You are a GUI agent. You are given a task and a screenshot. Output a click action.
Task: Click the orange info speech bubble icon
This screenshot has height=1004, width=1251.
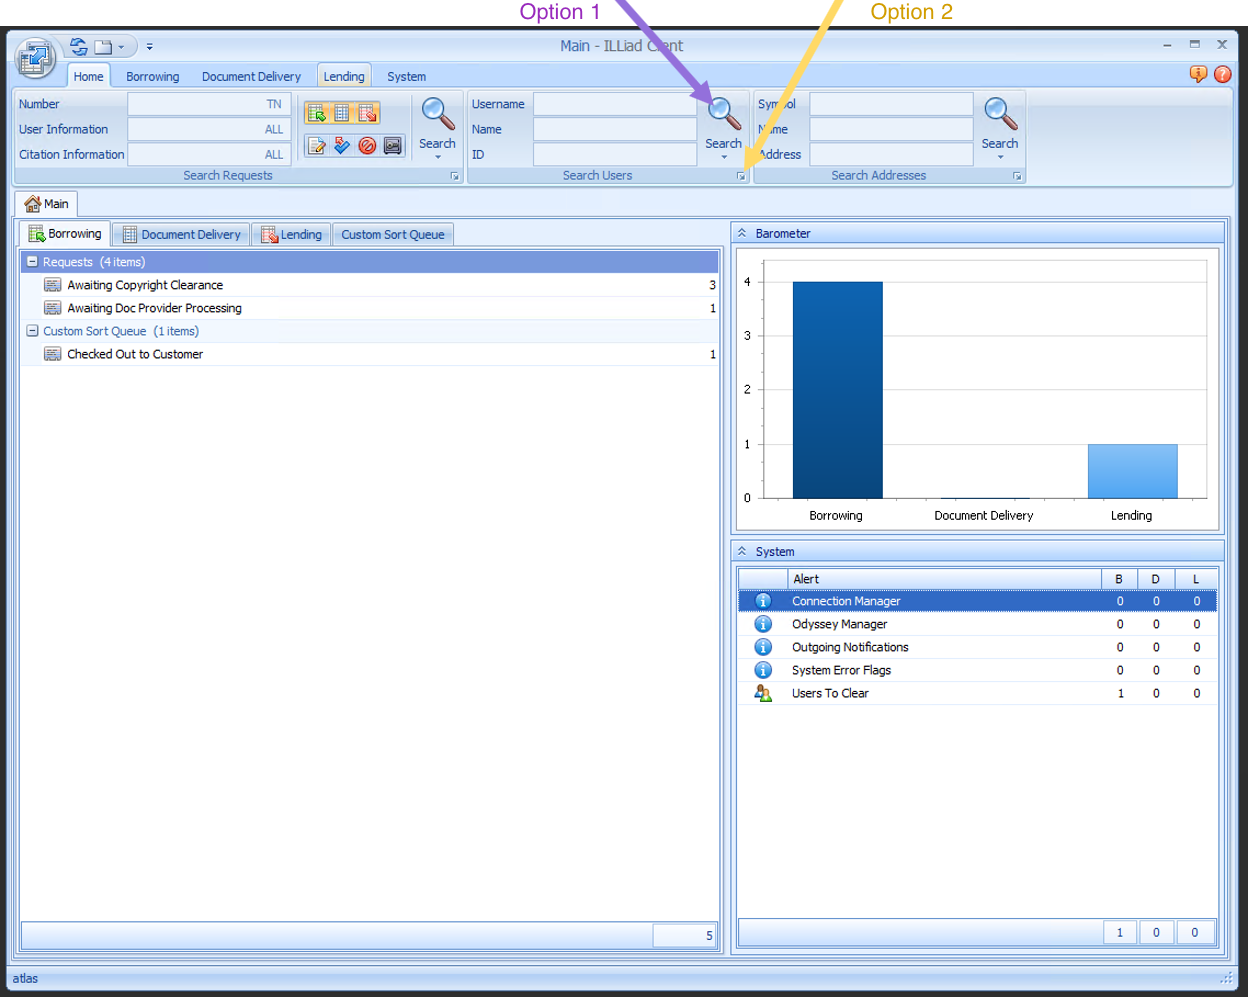[x=1197, y=74]
